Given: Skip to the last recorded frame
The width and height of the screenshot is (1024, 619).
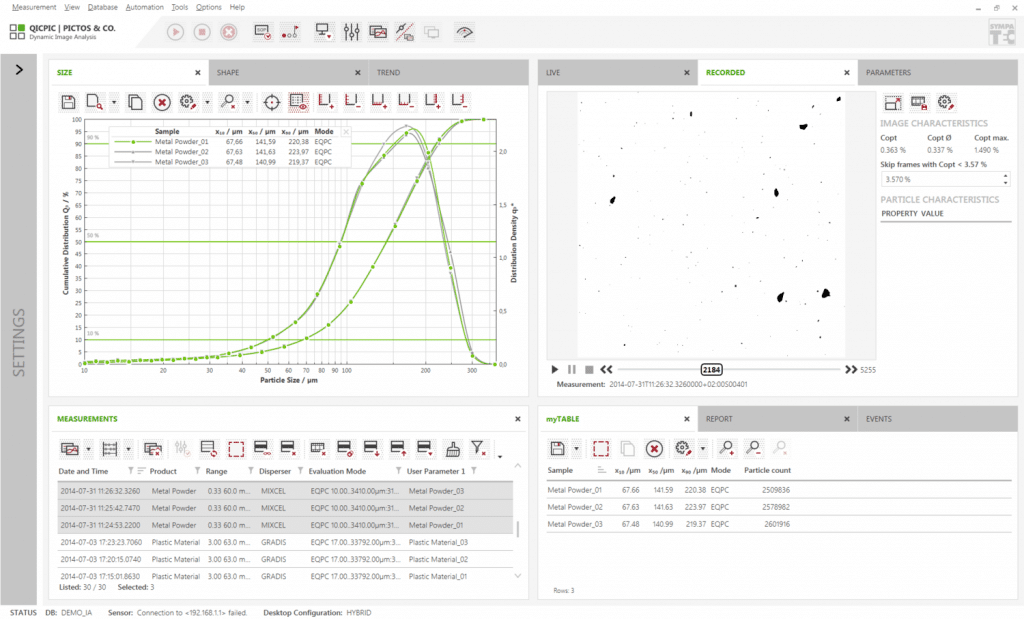Looking at the screenshot, I should 849,370.
